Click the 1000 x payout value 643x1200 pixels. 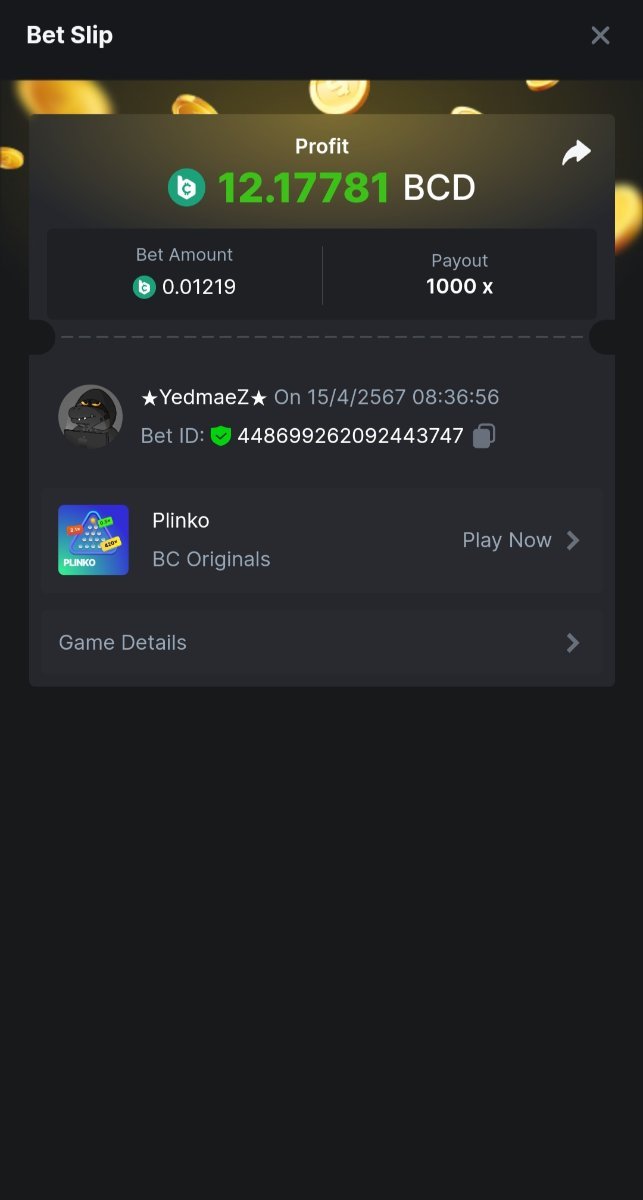tap(459, 287)
